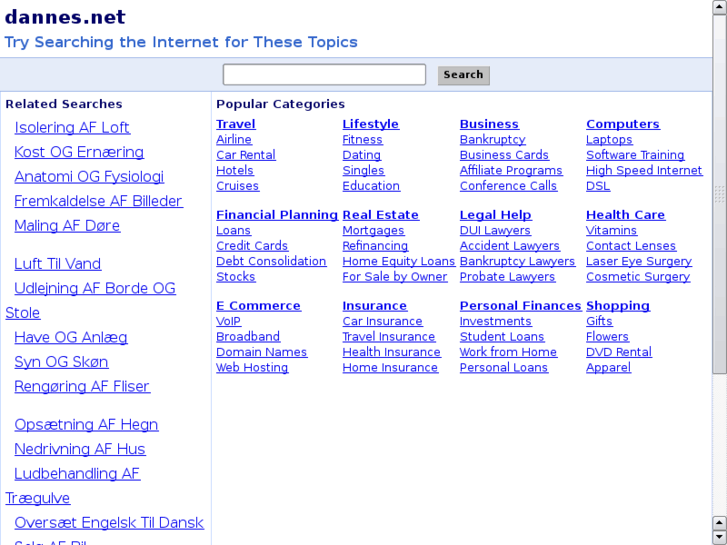This screenshot has width=727, height=545.
Task: Select the Credit Cards link
Action: 252,246
